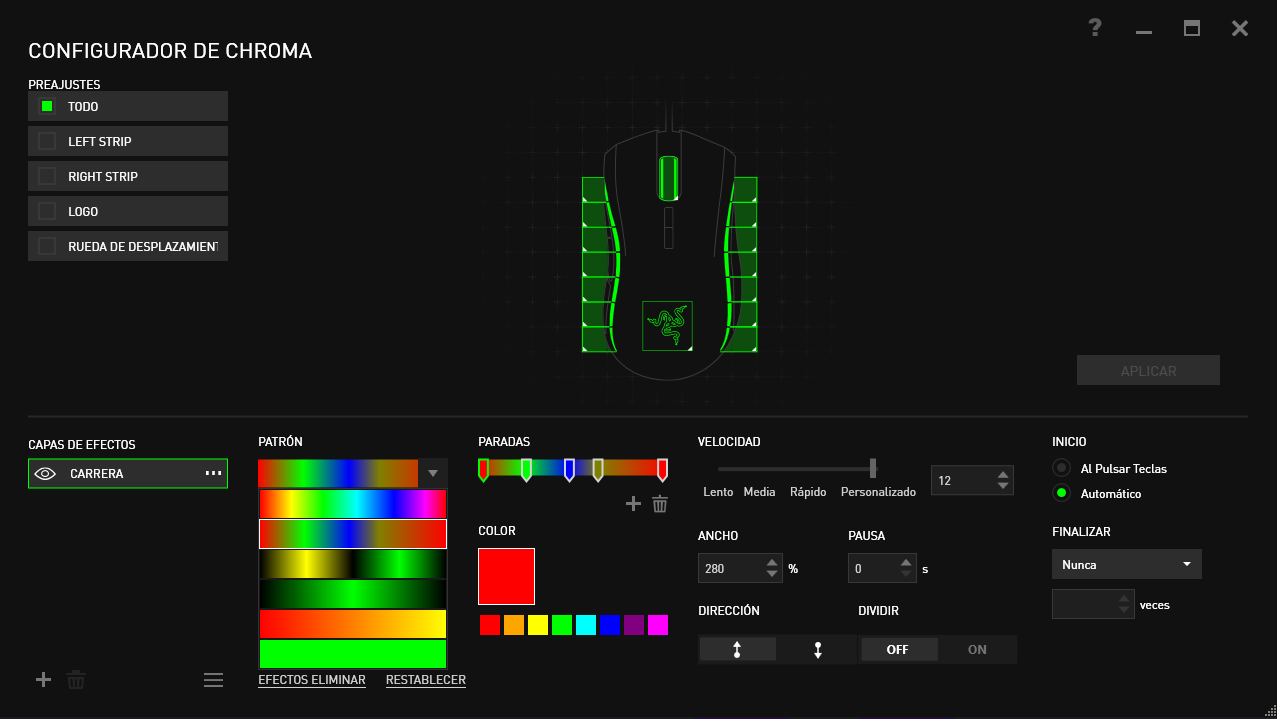Choose the dark green glow pattern
The height and width of the screenshot is (719, 1277).
352,594
